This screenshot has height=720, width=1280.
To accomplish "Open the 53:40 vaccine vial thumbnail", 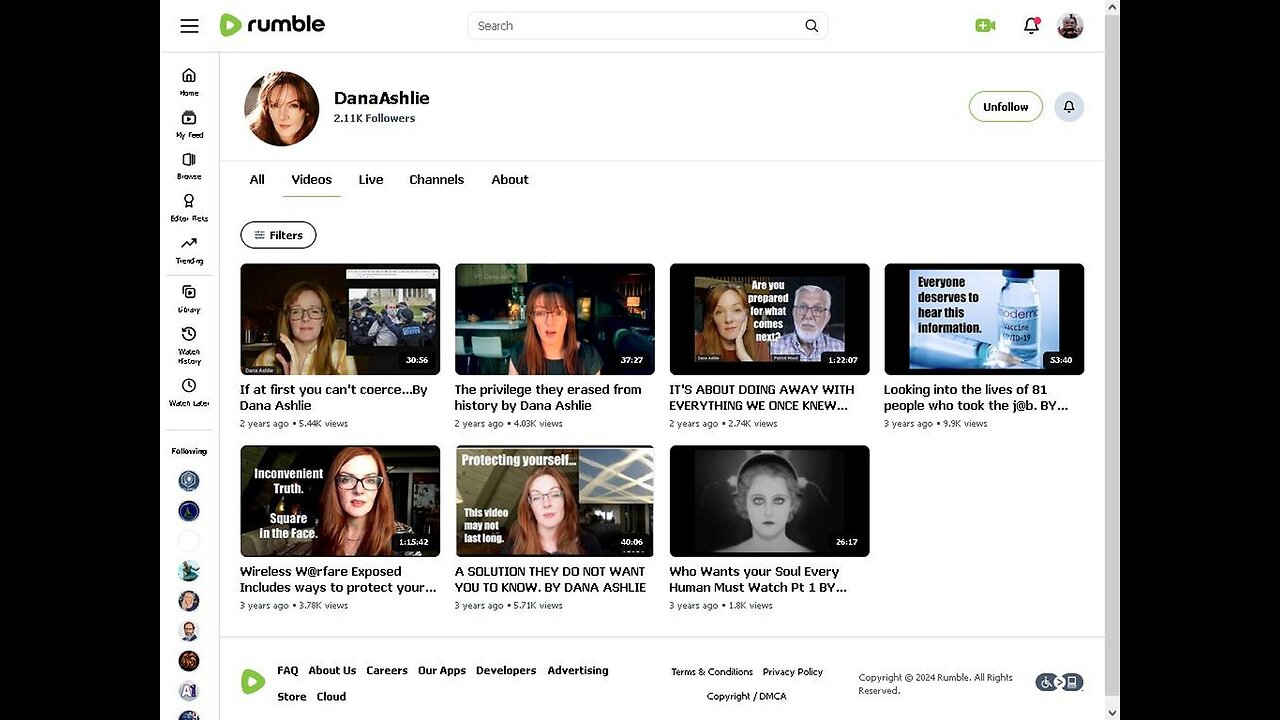I will 984,319.
